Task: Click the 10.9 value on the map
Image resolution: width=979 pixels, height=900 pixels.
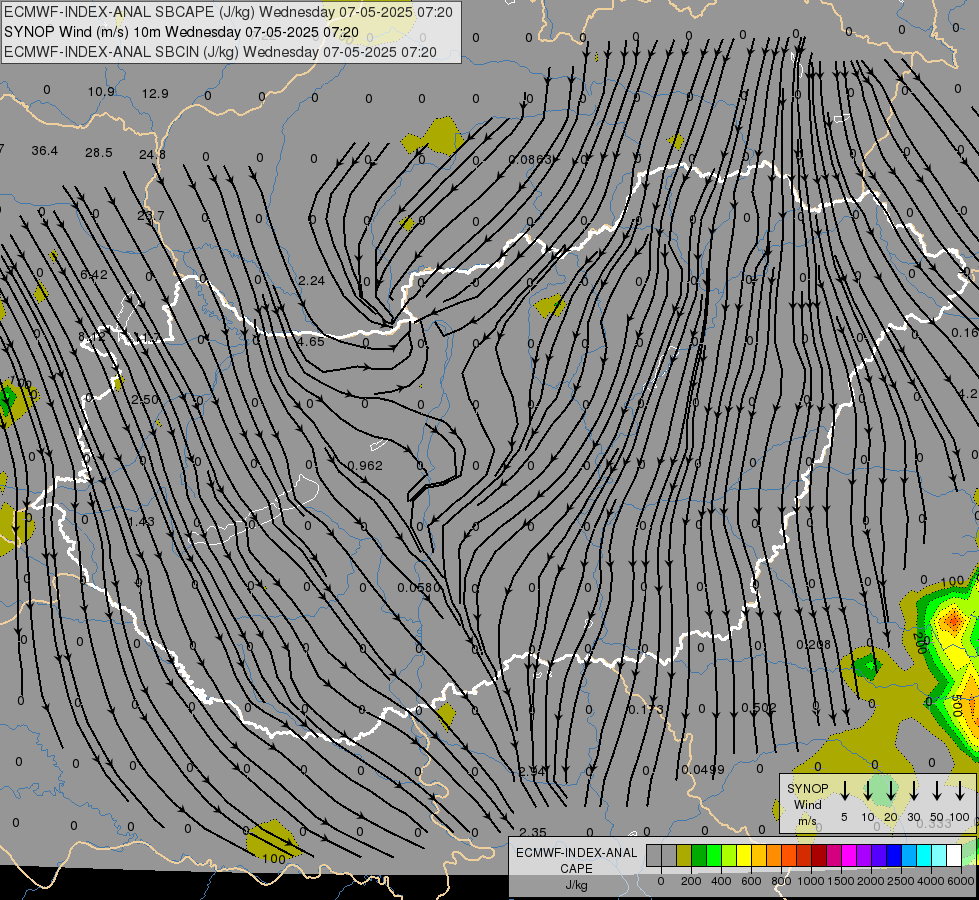Action: click(101, 92)
